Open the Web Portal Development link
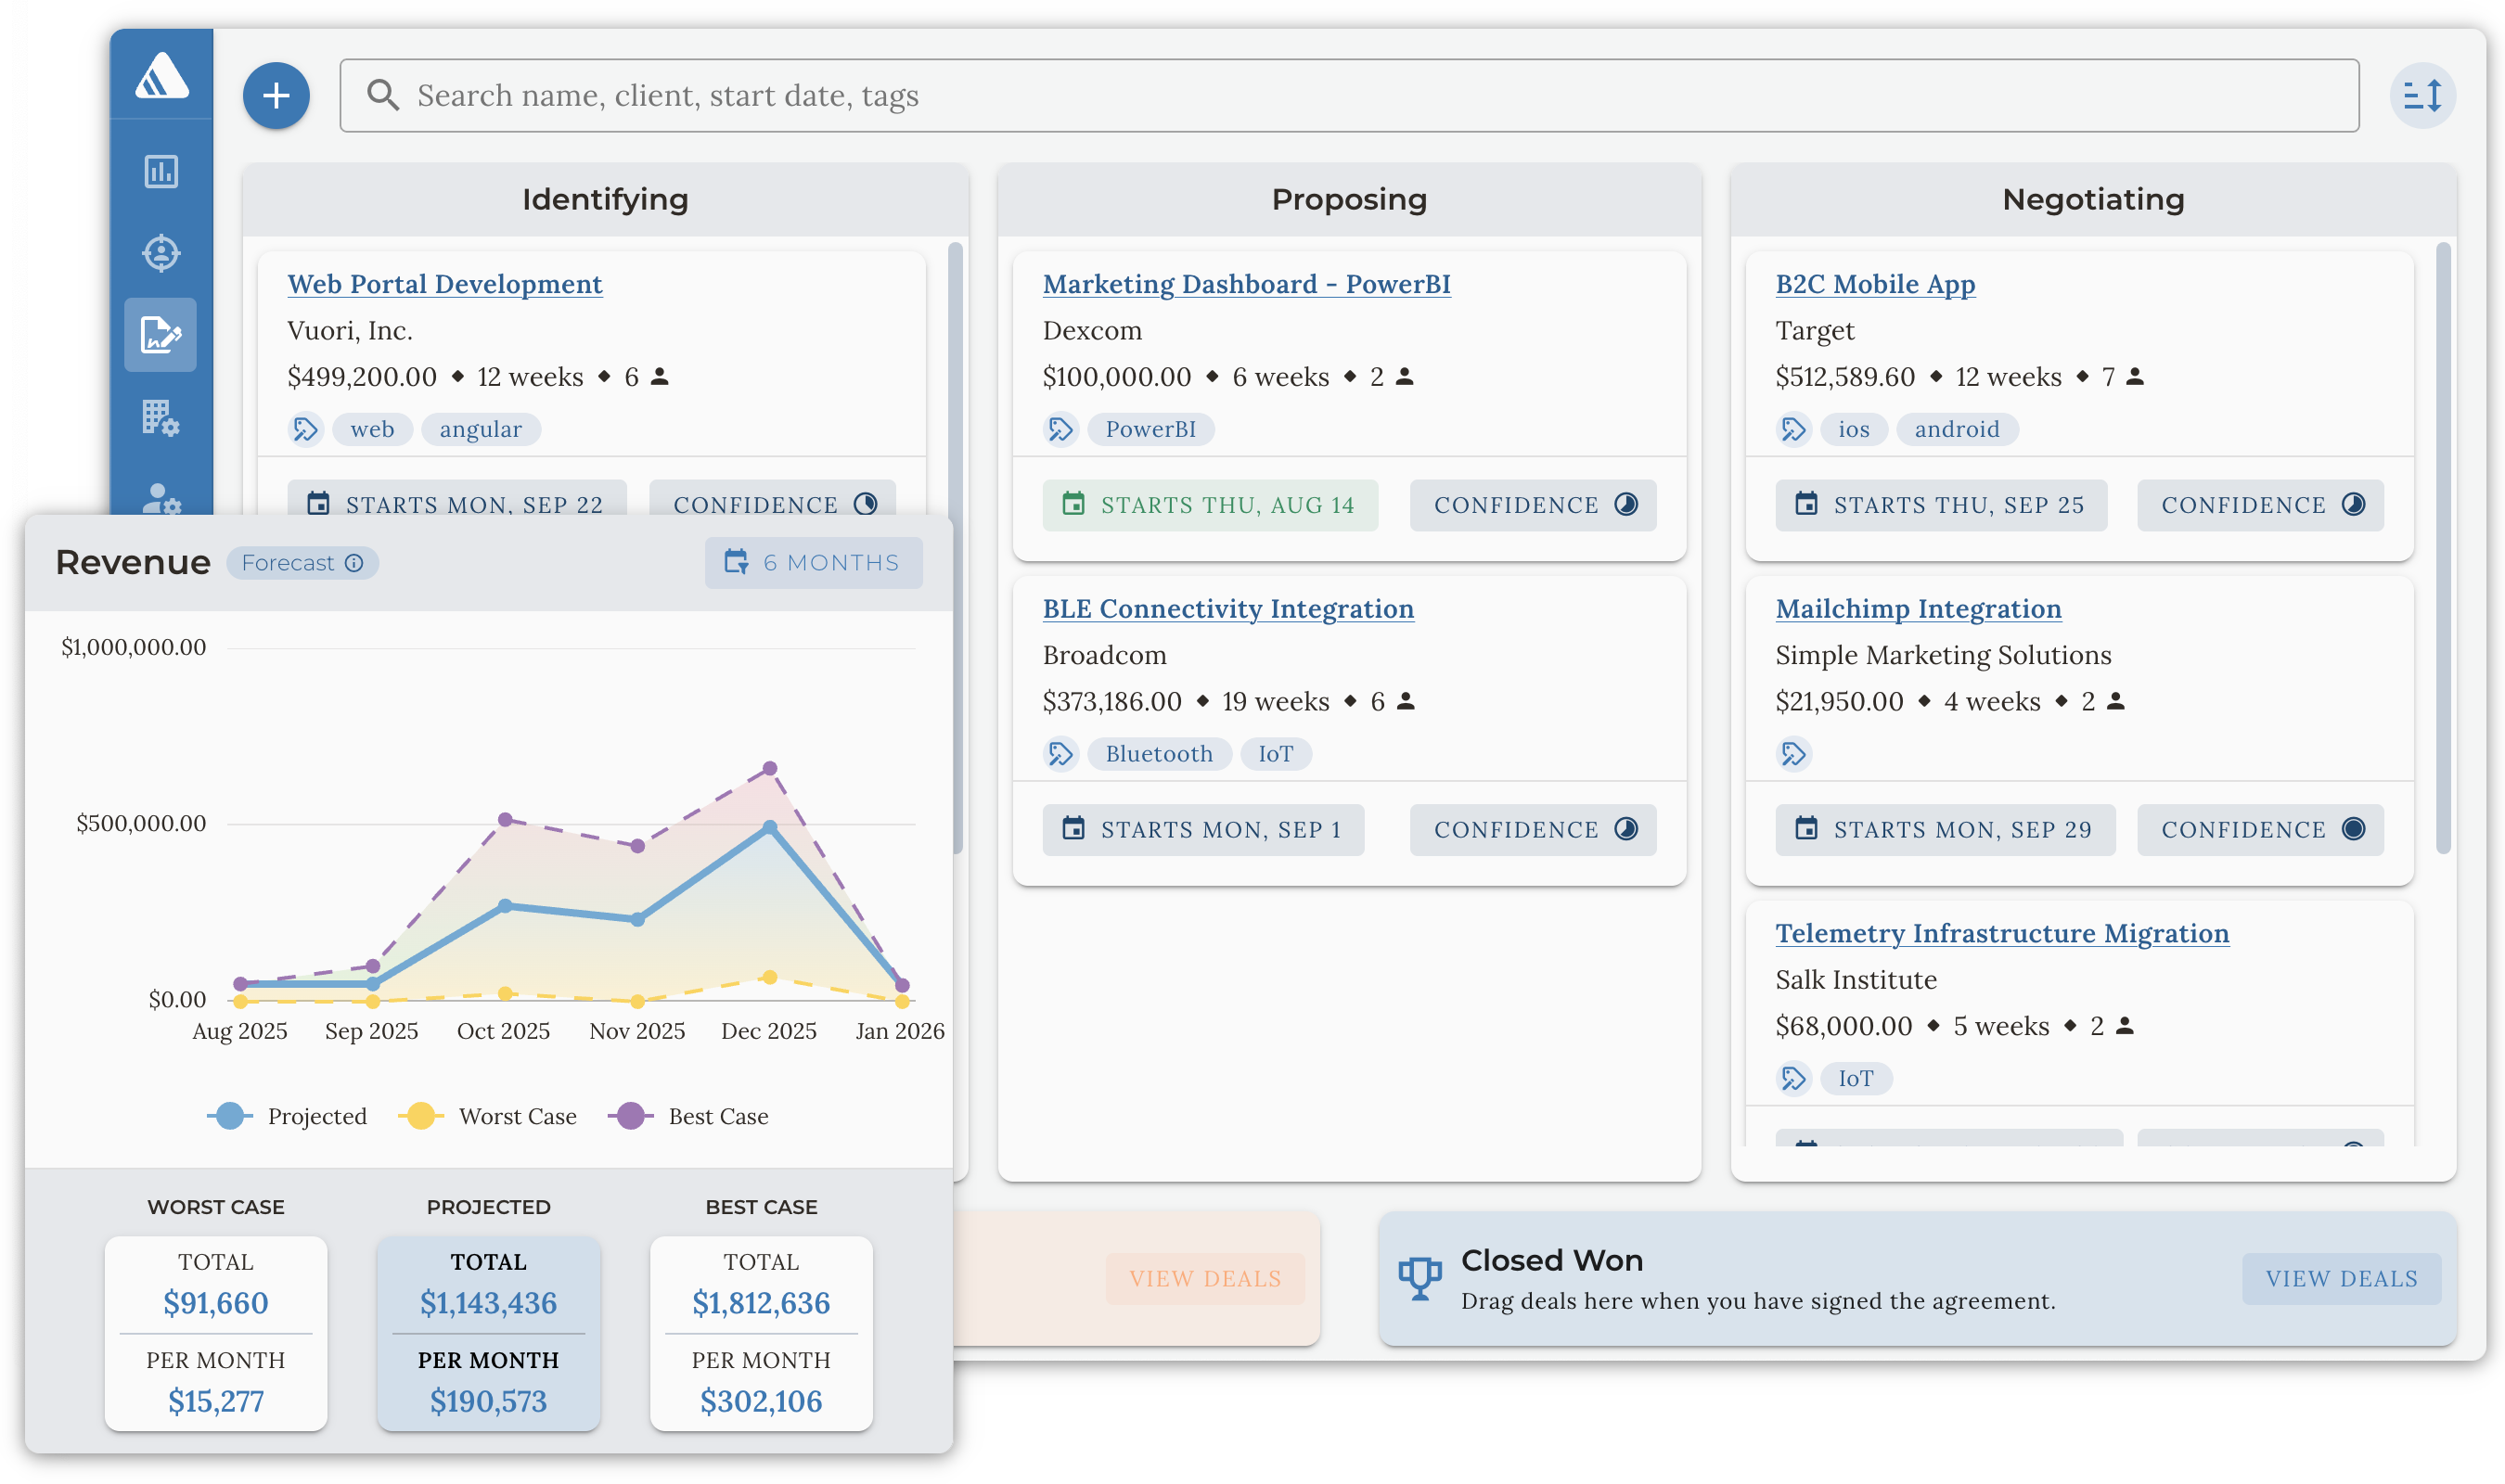Image resolution: width=2505 pixels, height=1484 pixels. pos(445,284)
